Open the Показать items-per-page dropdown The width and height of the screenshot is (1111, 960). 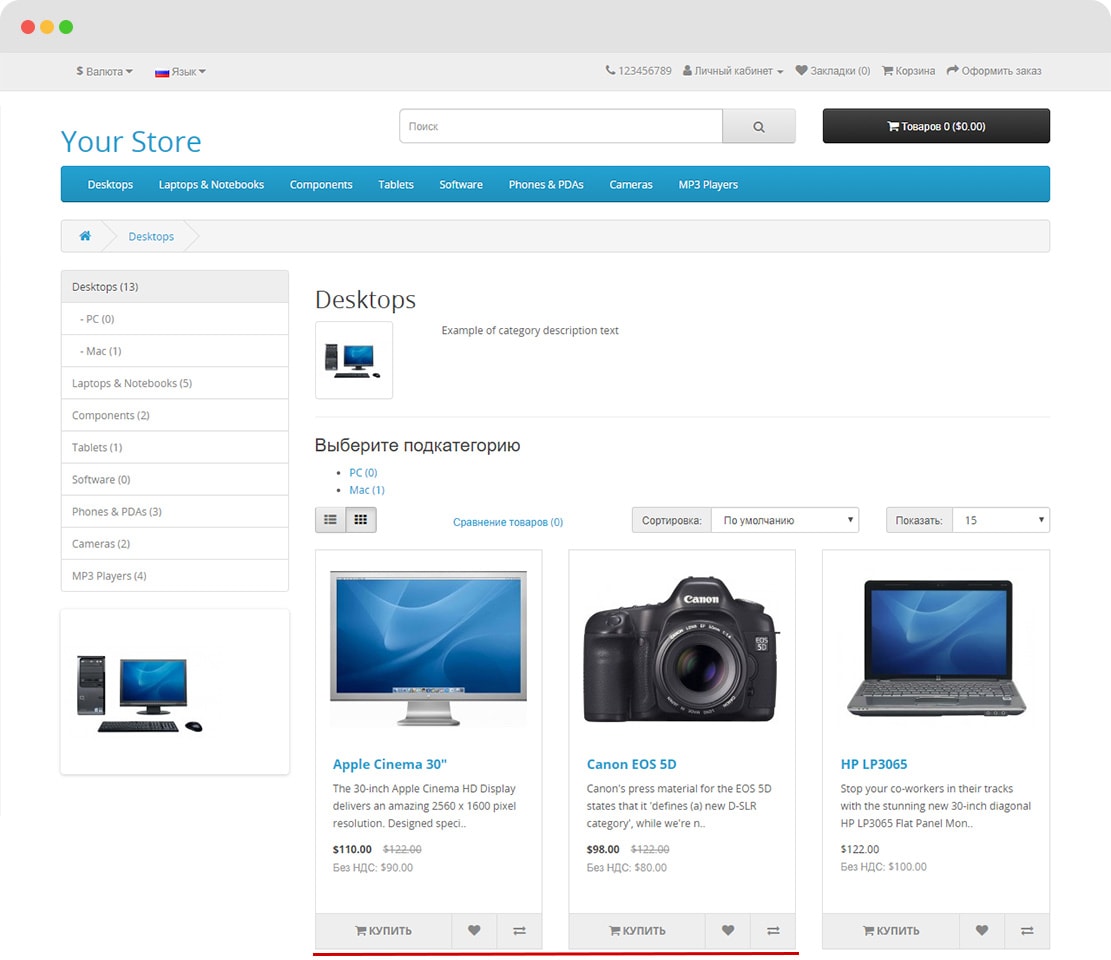point(1001,520)
